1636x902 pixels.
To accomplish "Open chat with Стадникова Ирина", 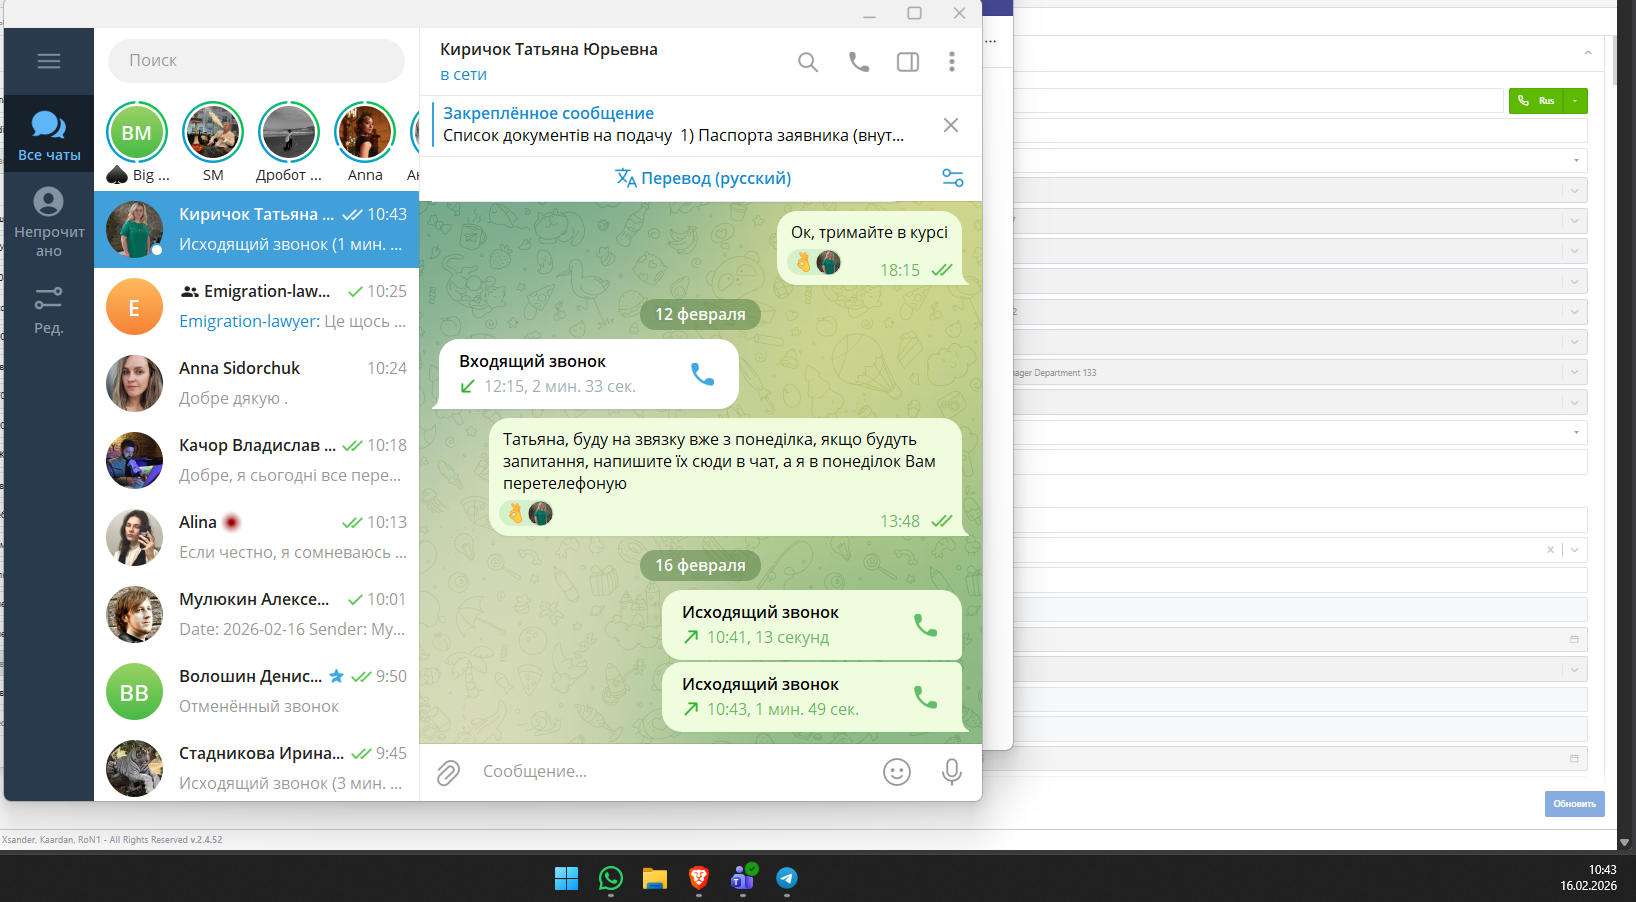I will tap(257, 768).
